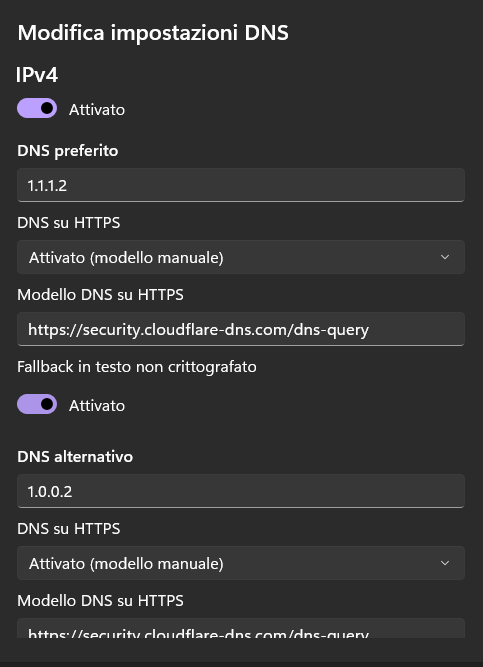Click the DNS su HTTPS label below DNS preferito

tap(69, 223)
